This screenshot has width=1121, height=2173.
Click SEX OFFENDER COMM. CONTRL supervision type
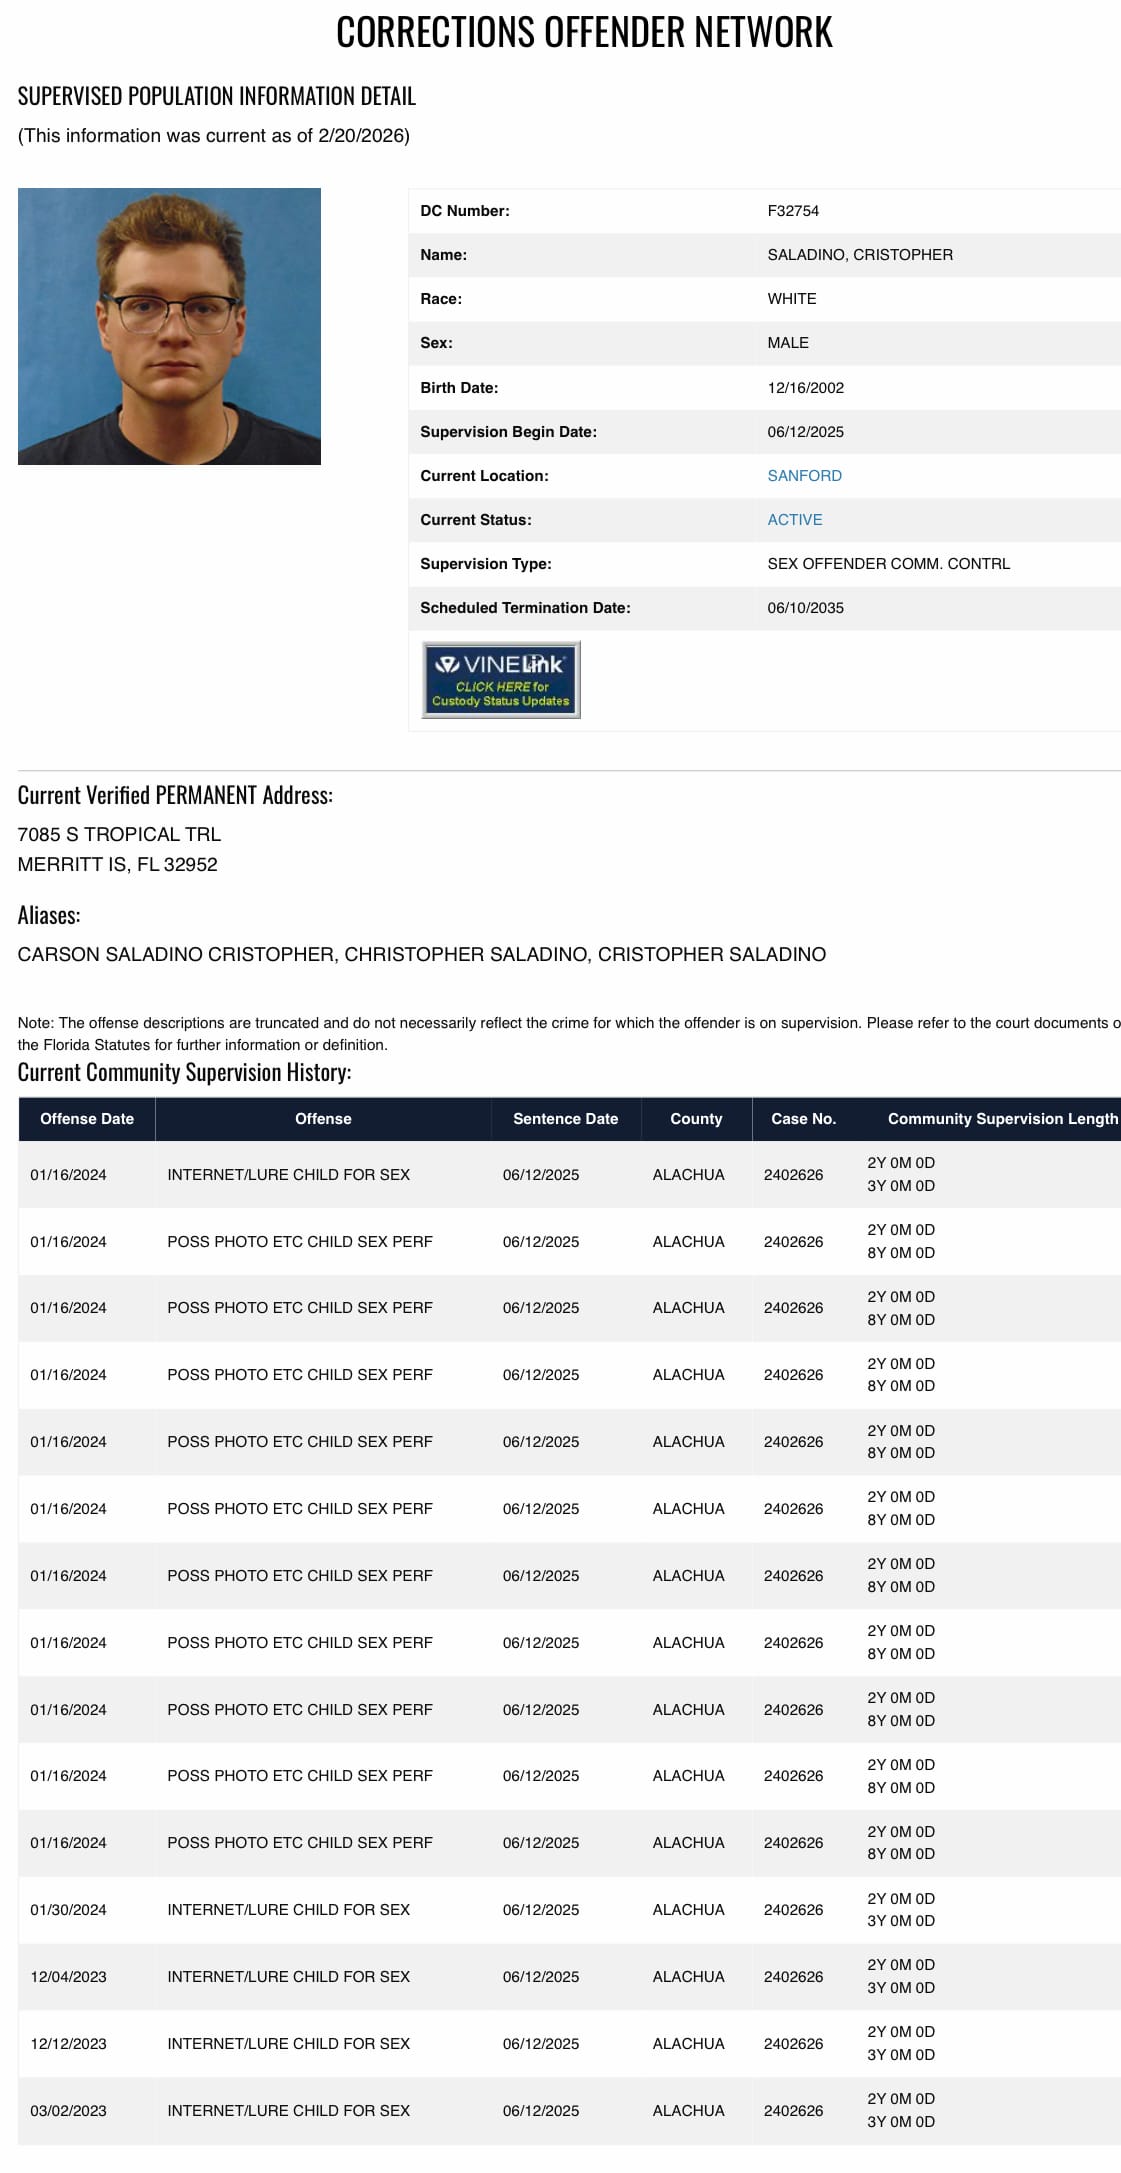point(888,564)
